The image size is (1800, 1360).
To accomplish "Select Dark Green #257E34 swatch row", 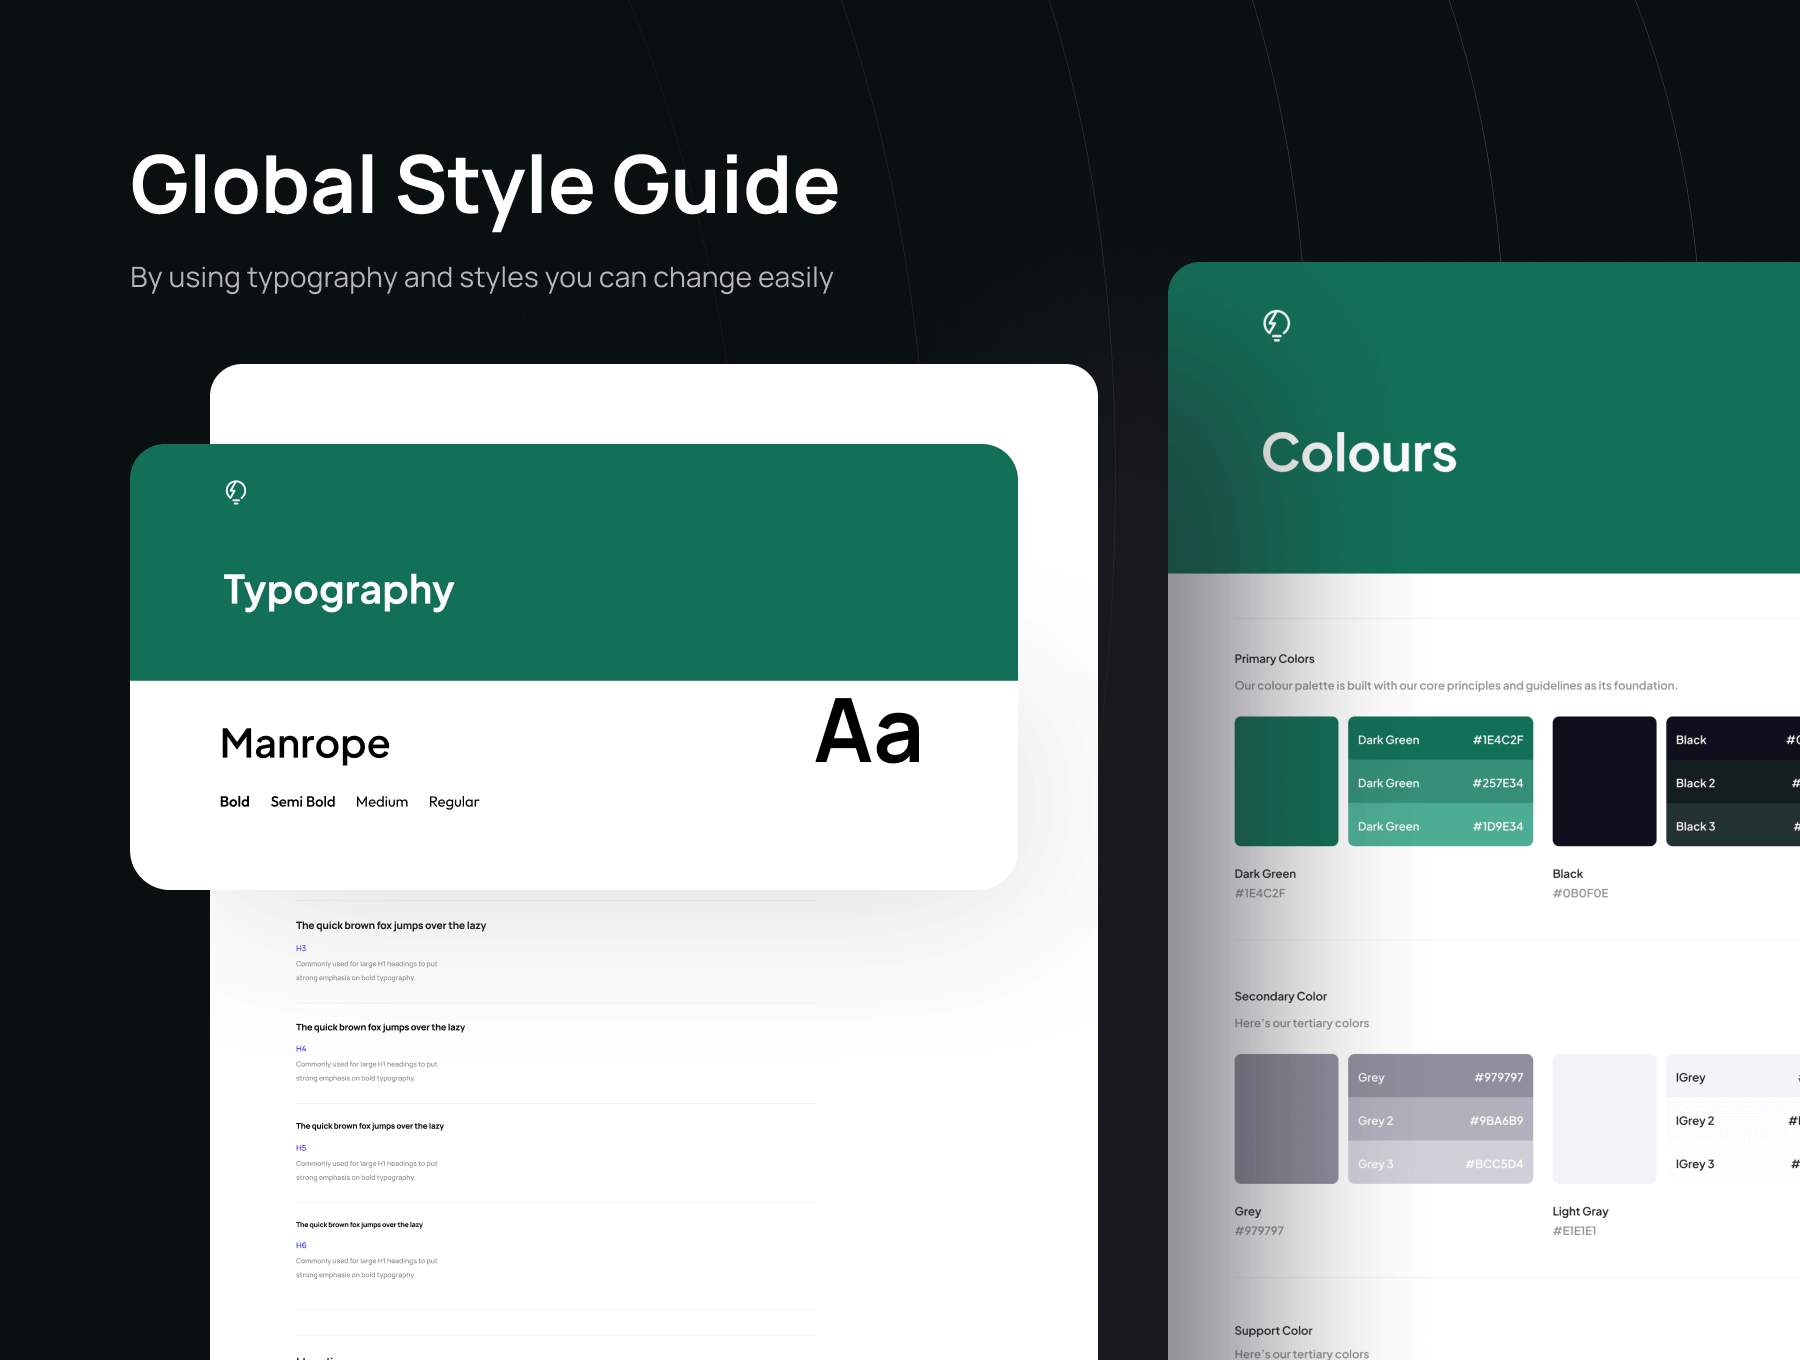I will [x=1439, y=783].
